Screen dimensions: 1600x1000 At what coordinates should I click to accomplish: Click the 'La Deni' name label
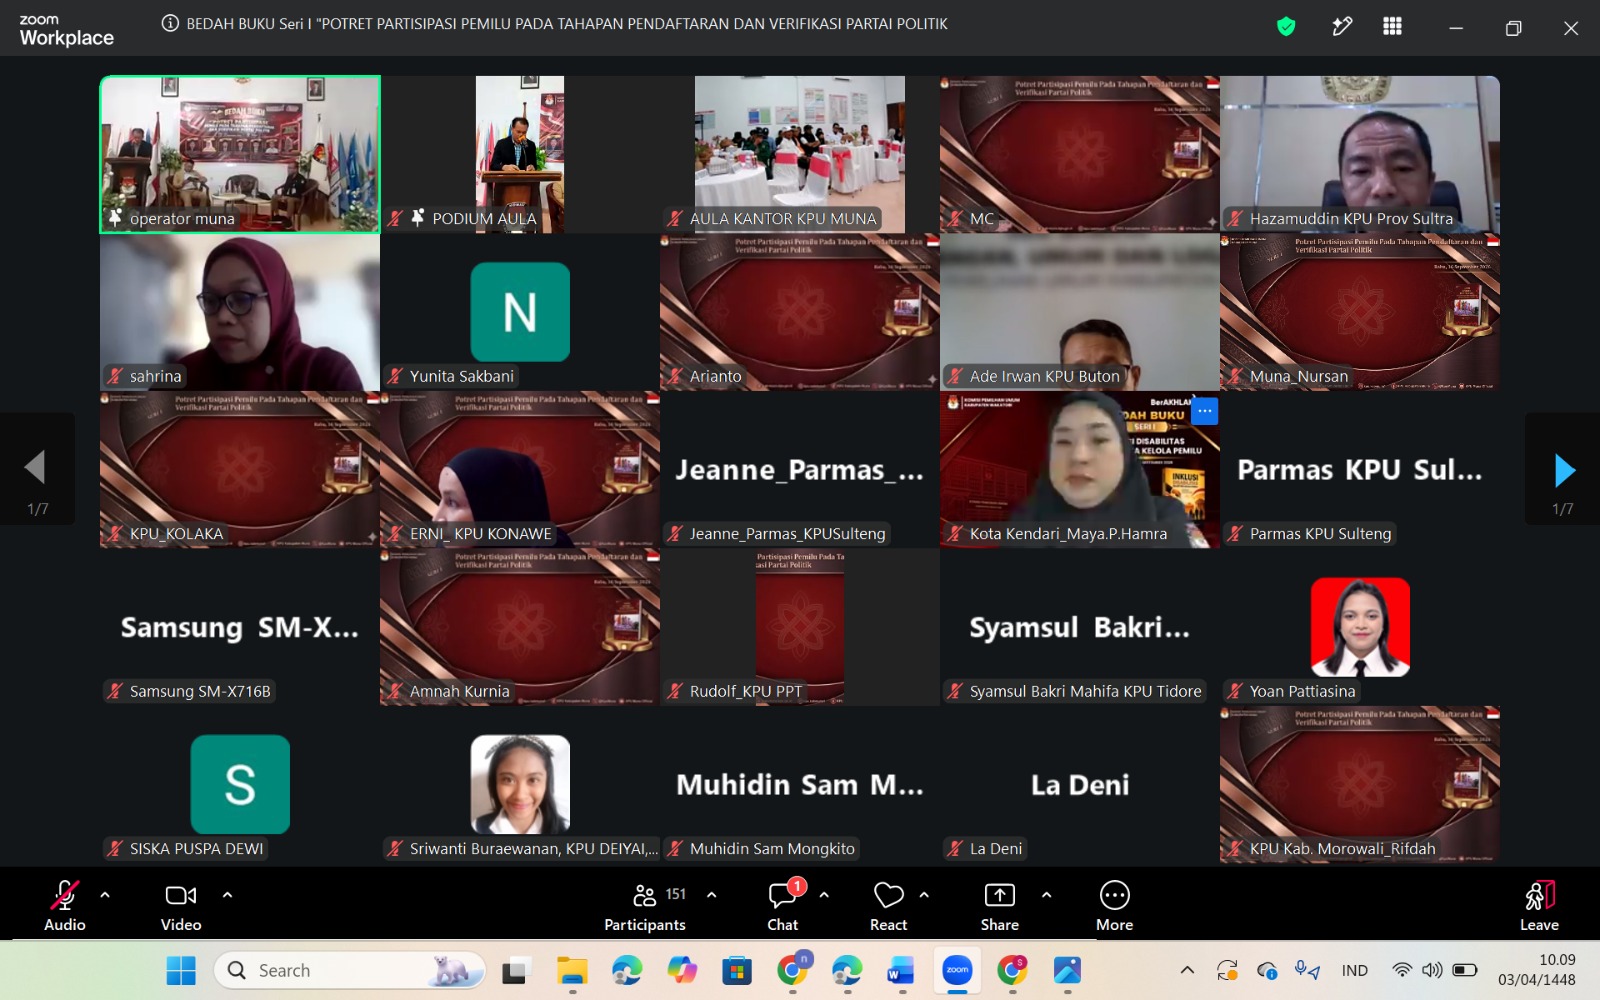pyautogui.click(x=996, y=848)
